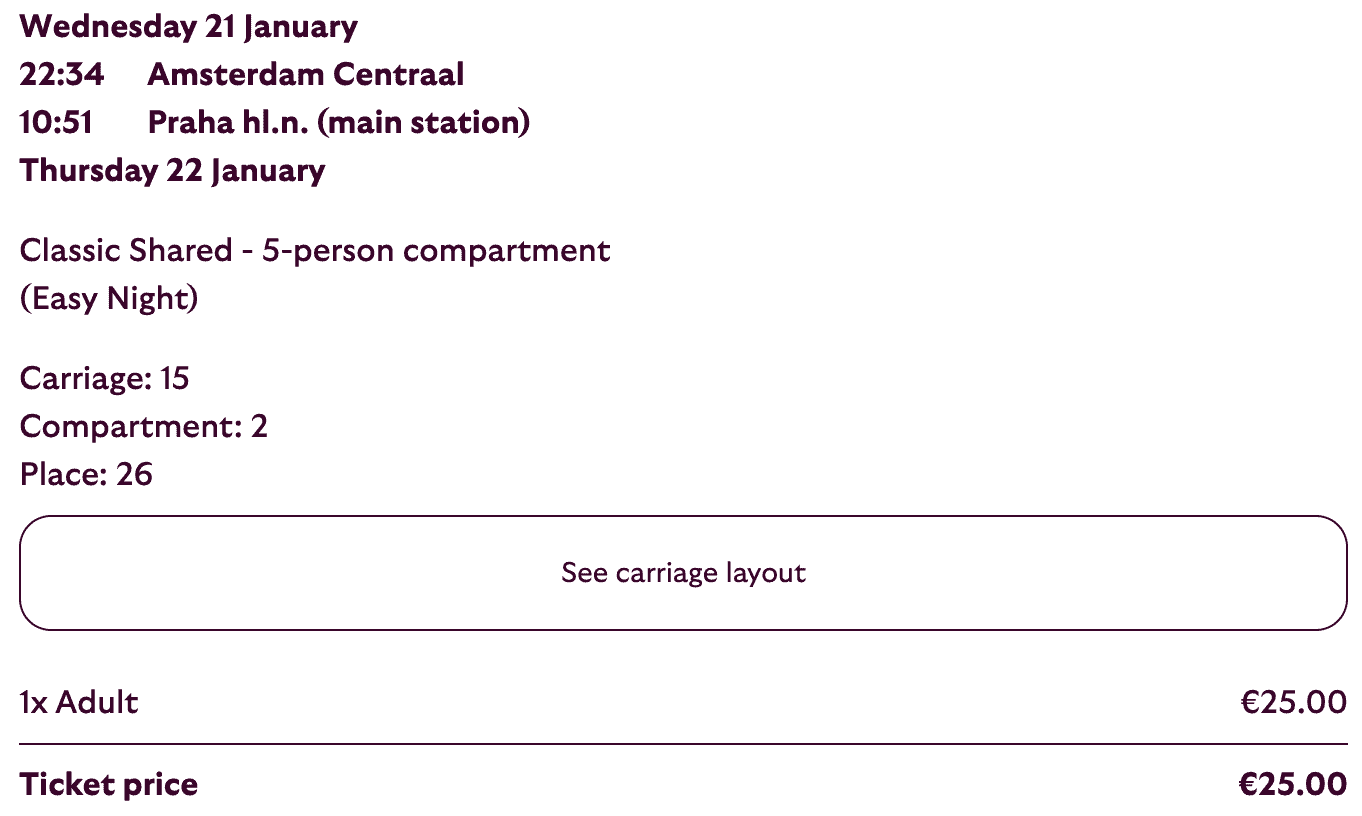This screenshot has width=1362, height=816.
Task: Click the €25.00 amount beside 1x Adult
Action: click(x=1293, y=702)
